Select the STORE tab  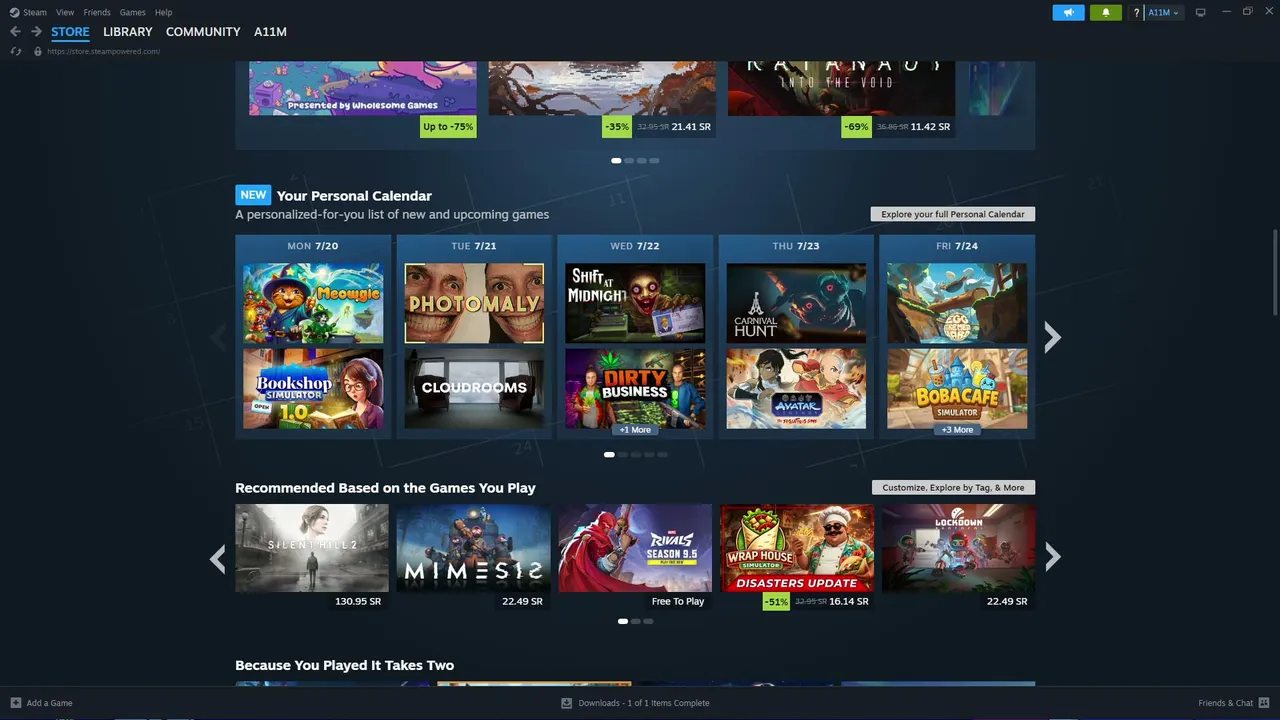tap(70, 32)
